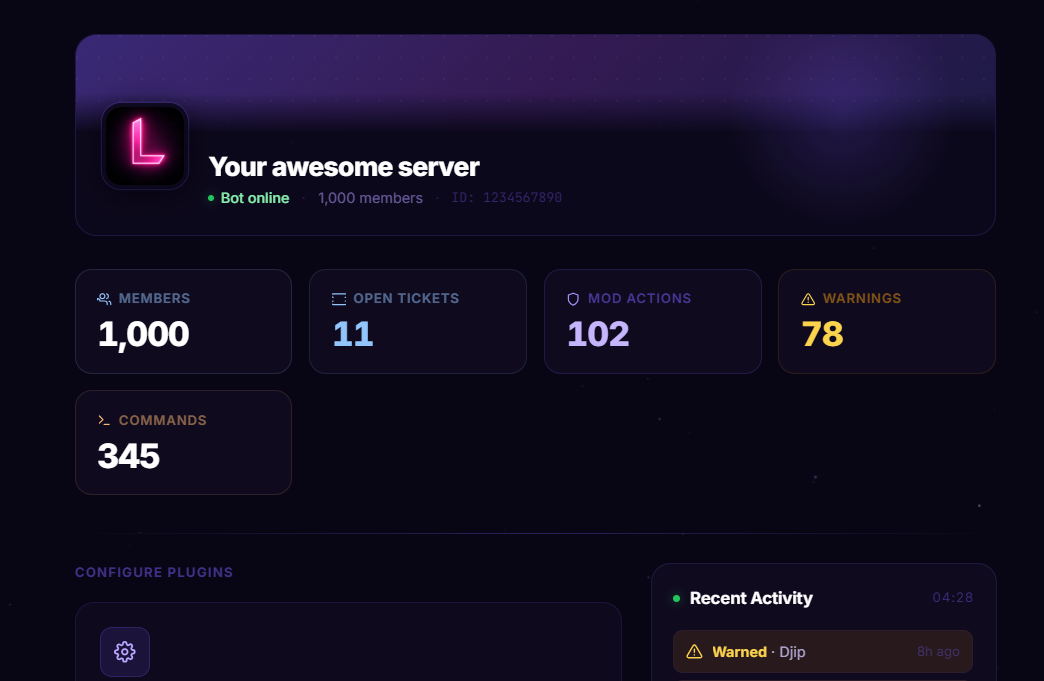Click the Warnings card label

pos(862,298)
